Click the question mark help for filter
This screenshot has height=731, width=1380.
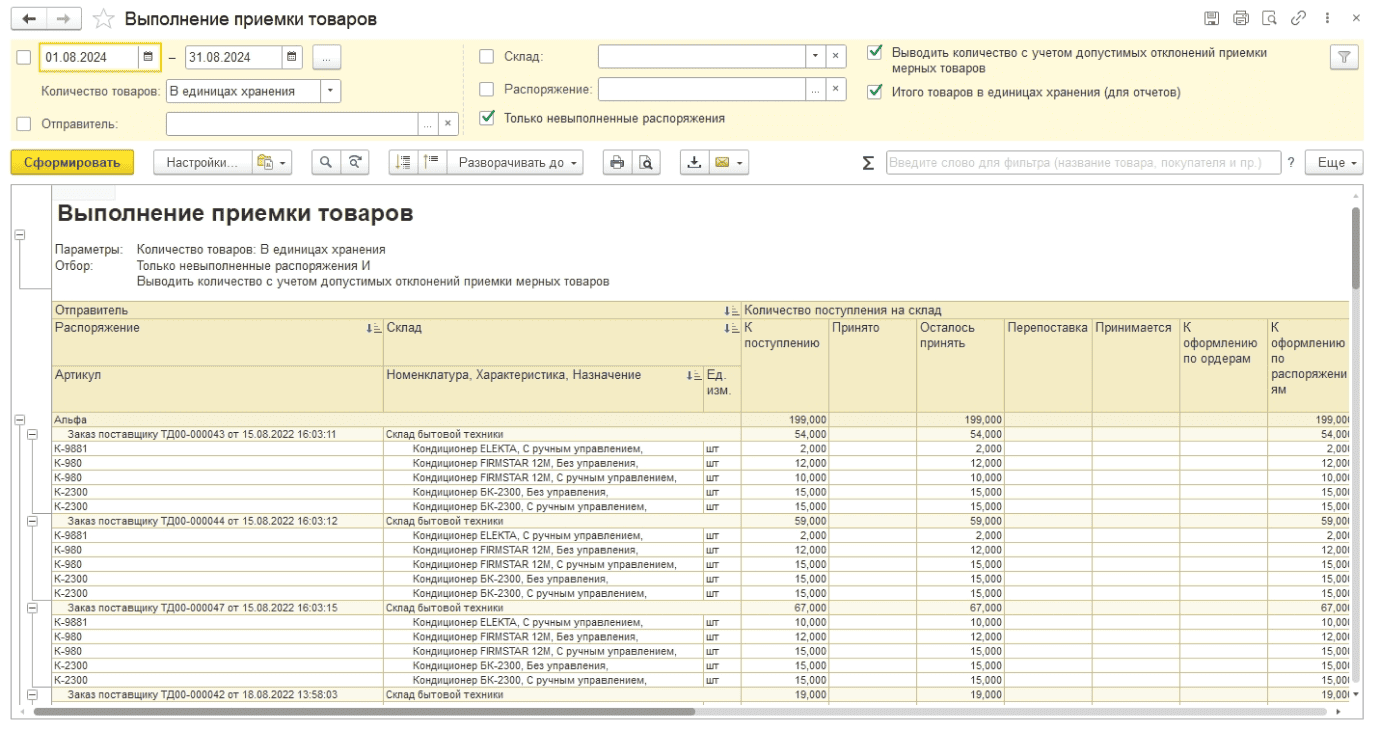coord(1291,163)
